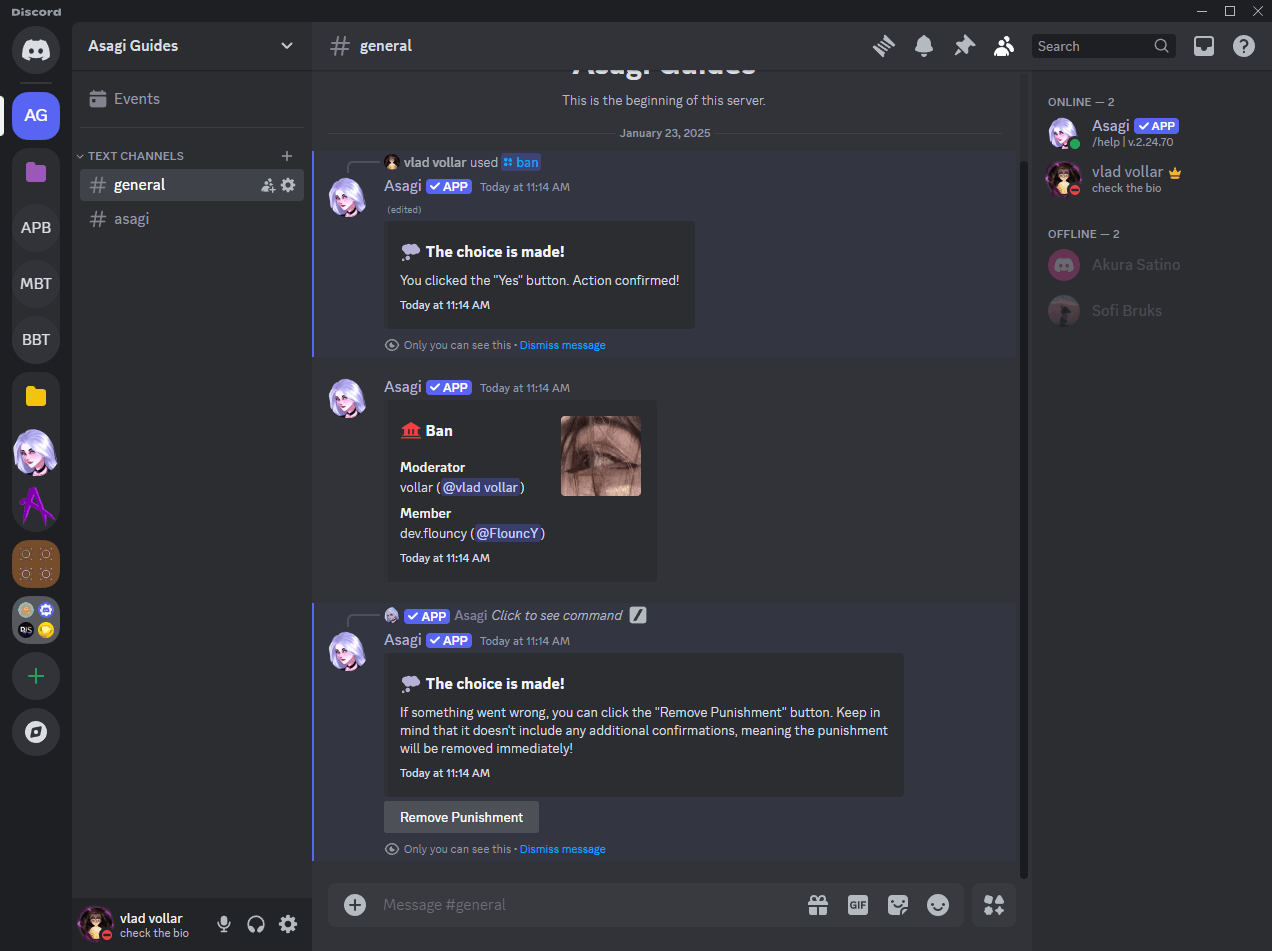Attach a file with the plus button
Viewport: 1272px width, 951px height.
[355, 905]
